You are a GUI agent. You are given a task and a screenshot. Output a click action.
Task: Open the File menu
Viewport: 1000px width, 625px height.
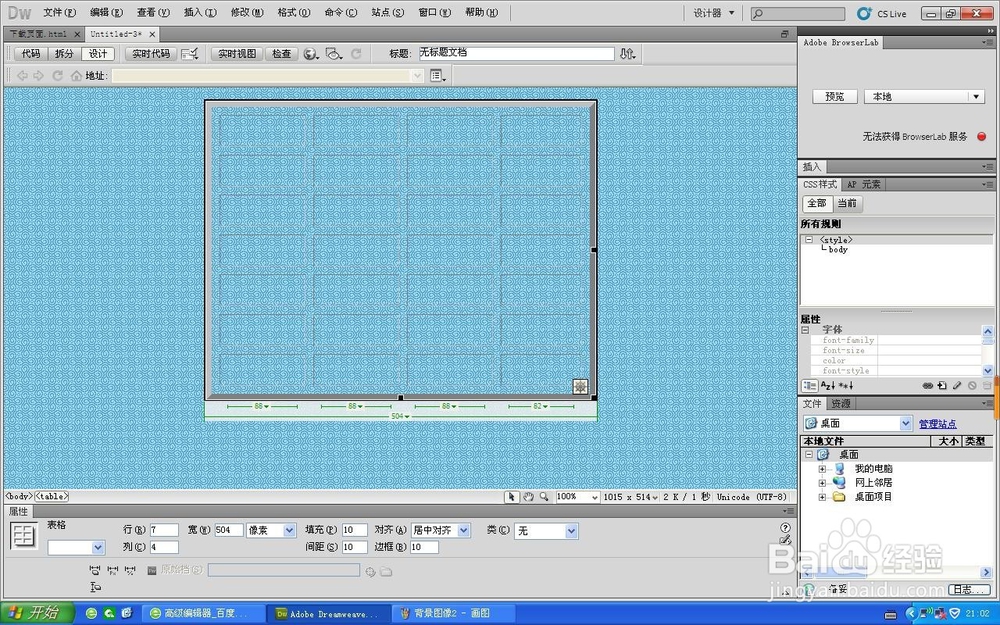(59, 13)
